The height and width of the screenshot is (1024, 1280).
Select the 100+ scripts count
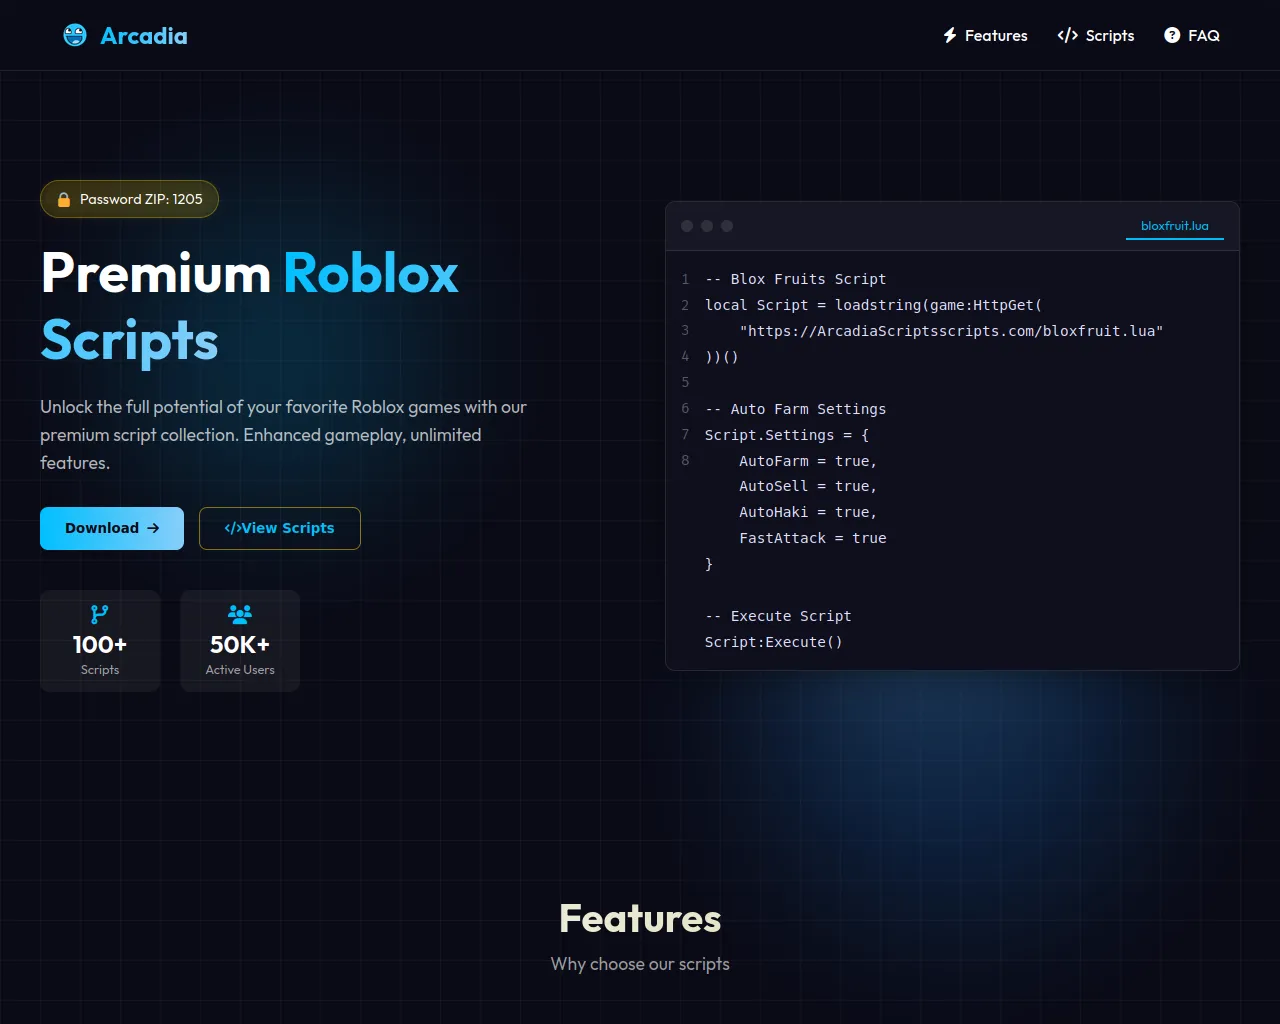[100, 644]
